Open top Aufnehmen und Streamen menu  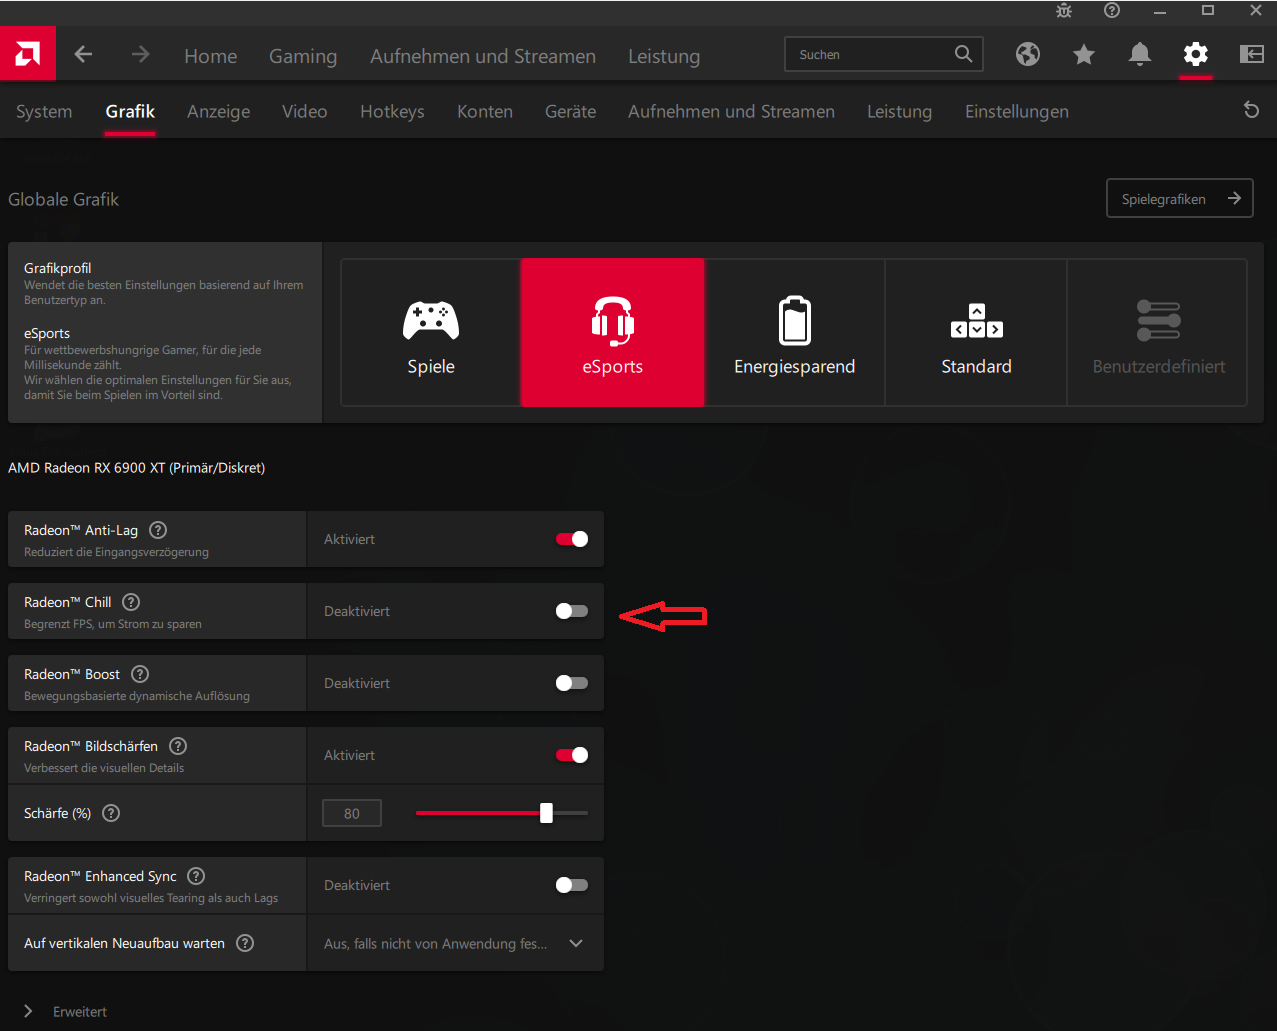click(x=483, y=56)
